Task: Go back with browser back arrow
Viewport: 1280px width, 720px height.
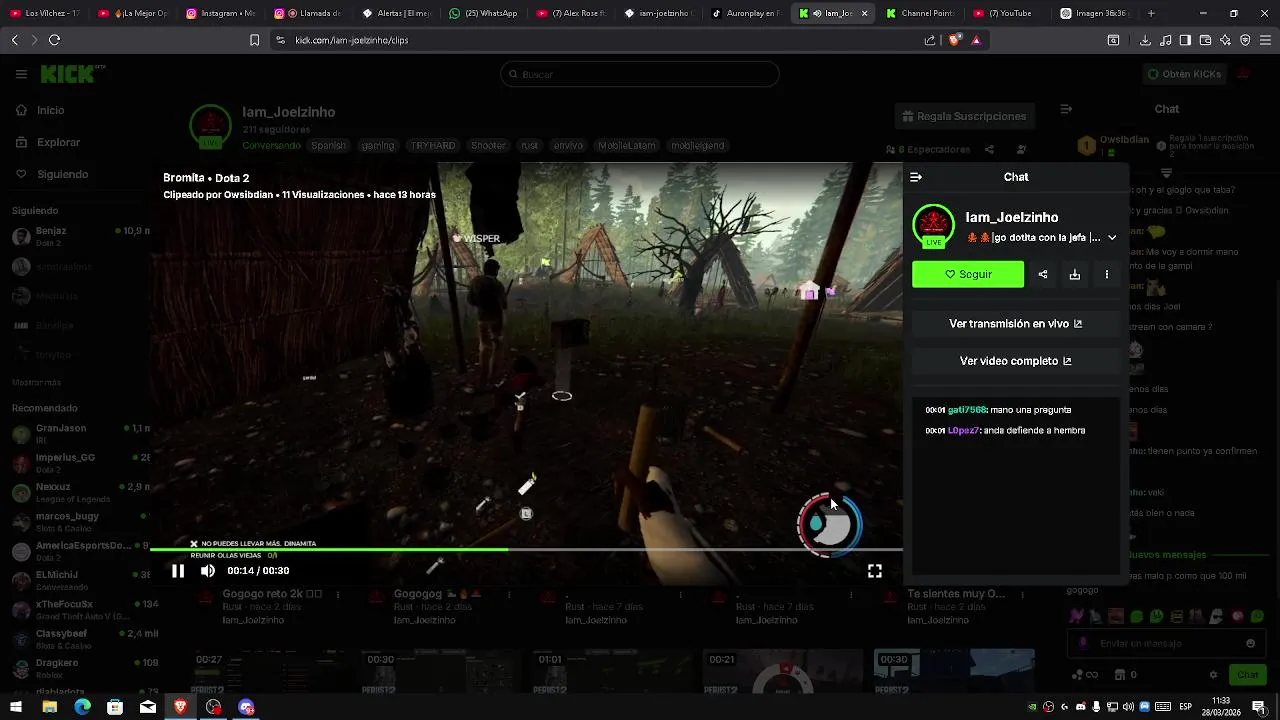Action: 15,40
